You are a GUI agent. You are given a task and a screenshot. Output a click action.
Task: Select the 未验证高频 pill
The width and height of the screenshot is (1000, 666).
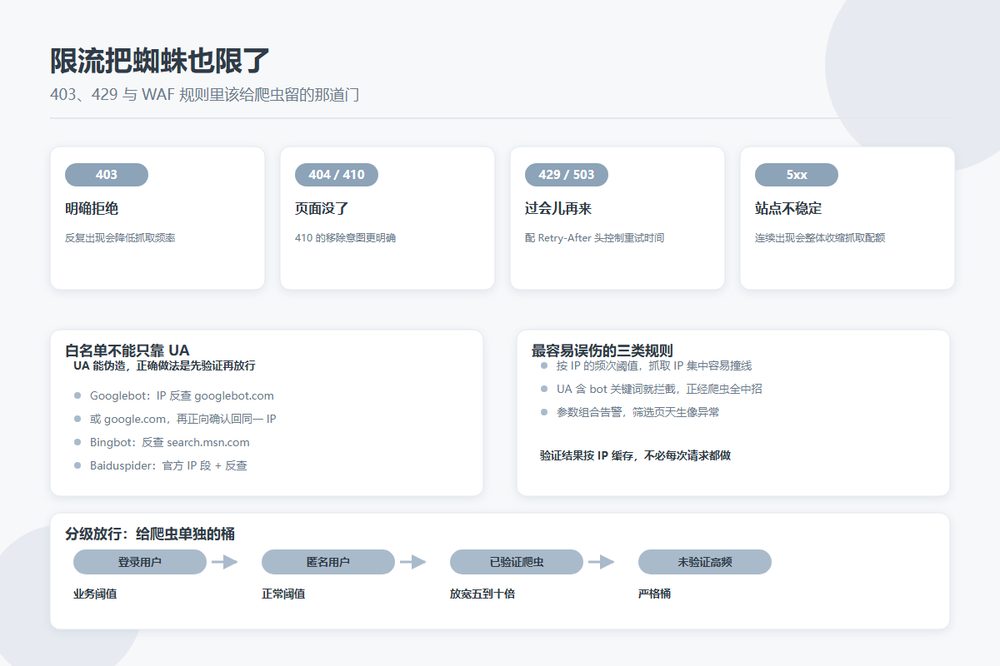coord(705,562)
